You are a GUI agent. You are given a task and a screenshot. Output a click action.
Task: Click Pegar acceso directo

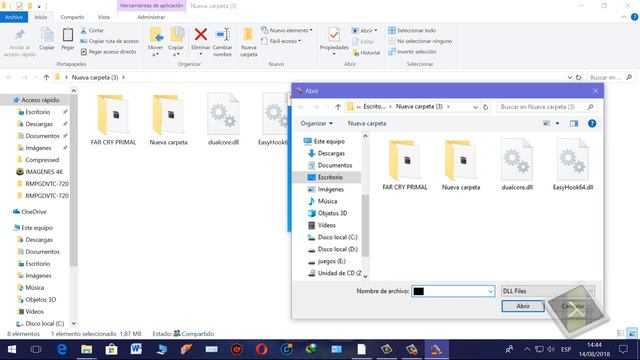[108, 52]
